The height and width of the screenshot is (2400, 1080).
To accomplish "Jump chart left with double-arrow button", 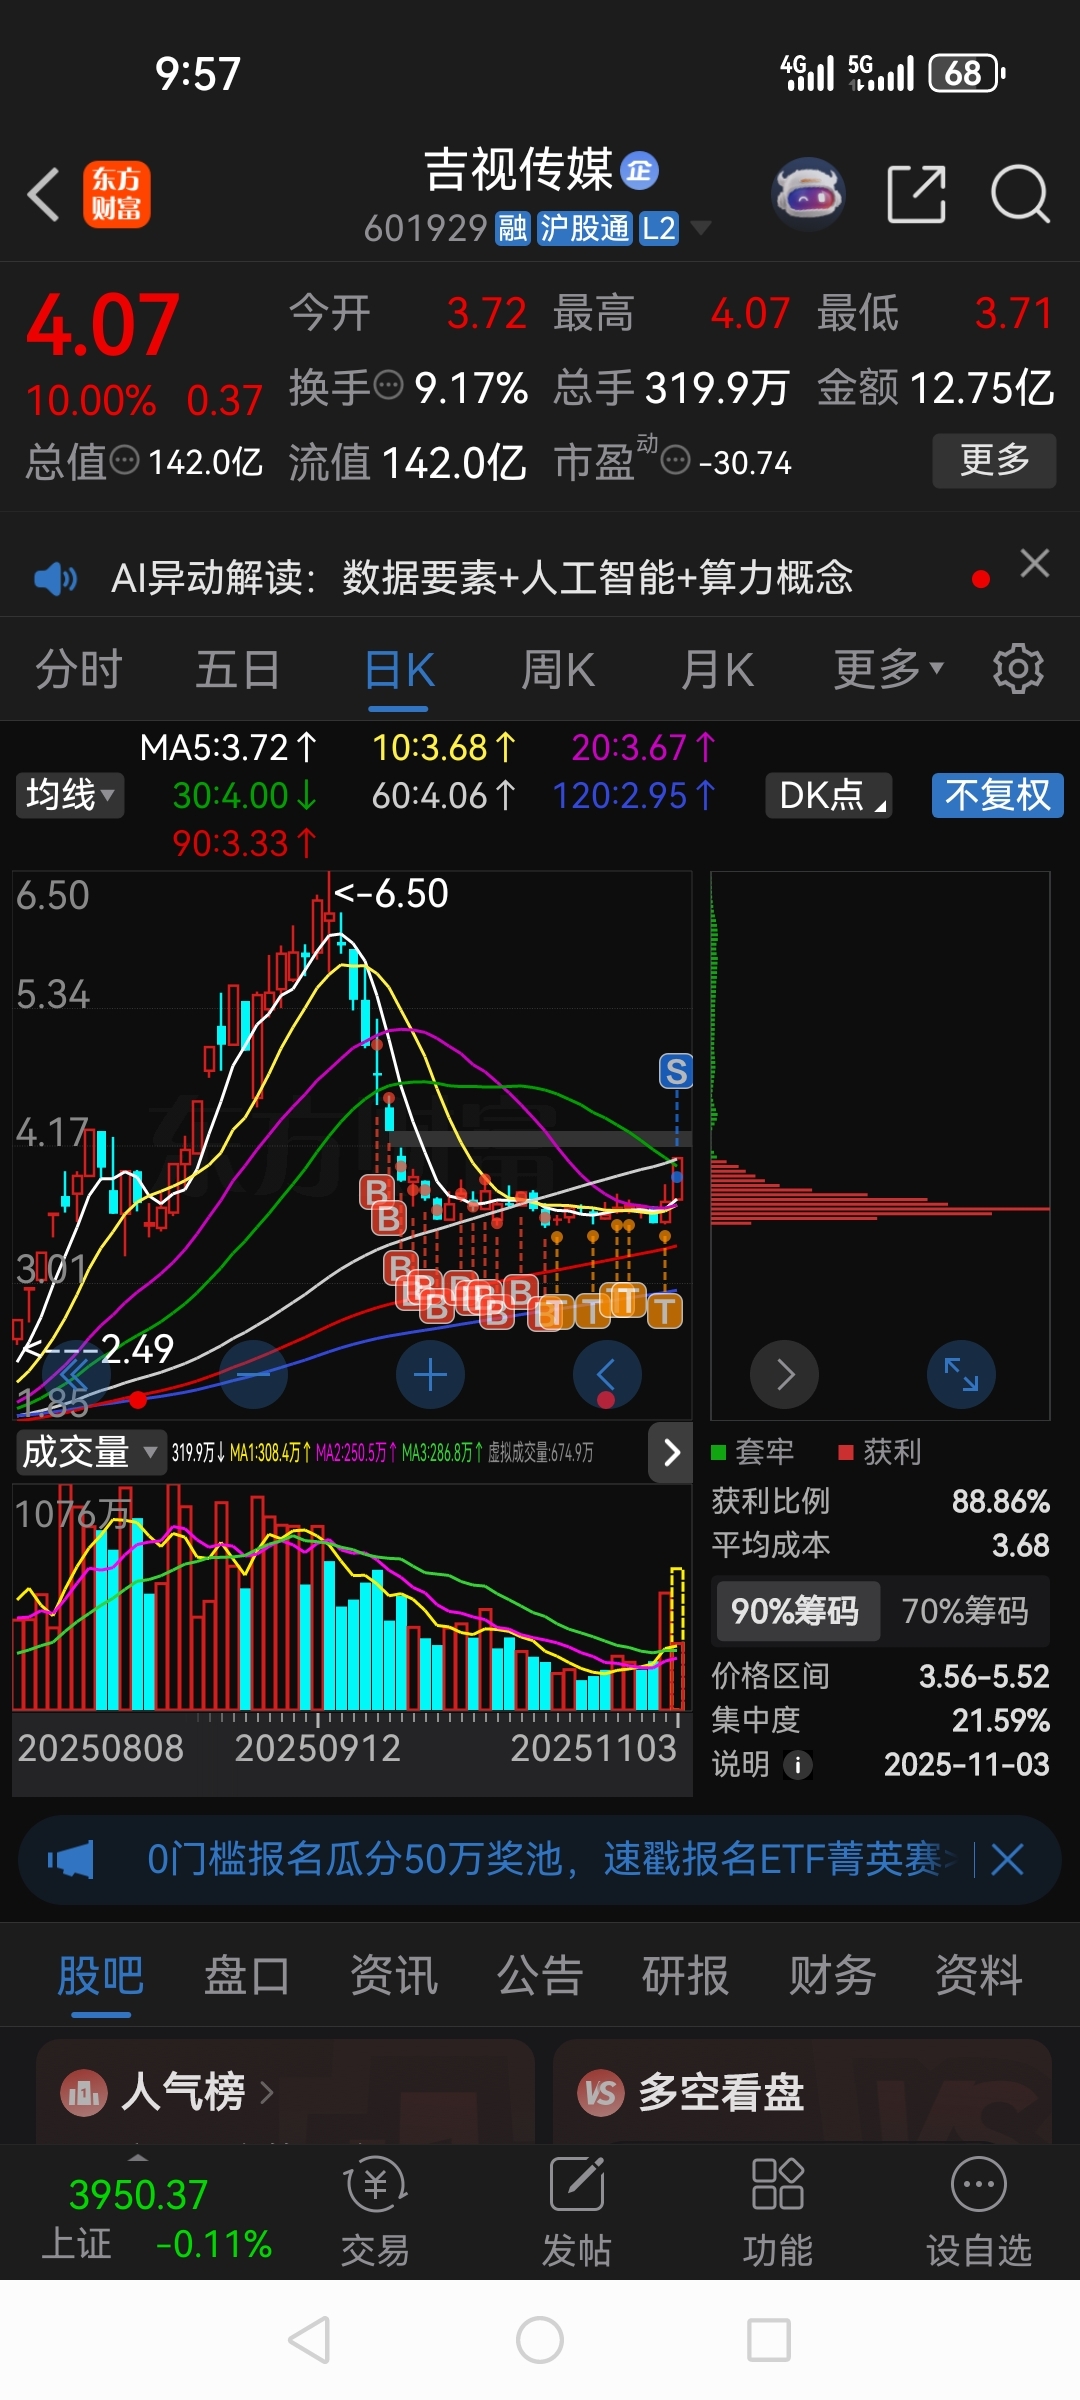I will 76,1375.
